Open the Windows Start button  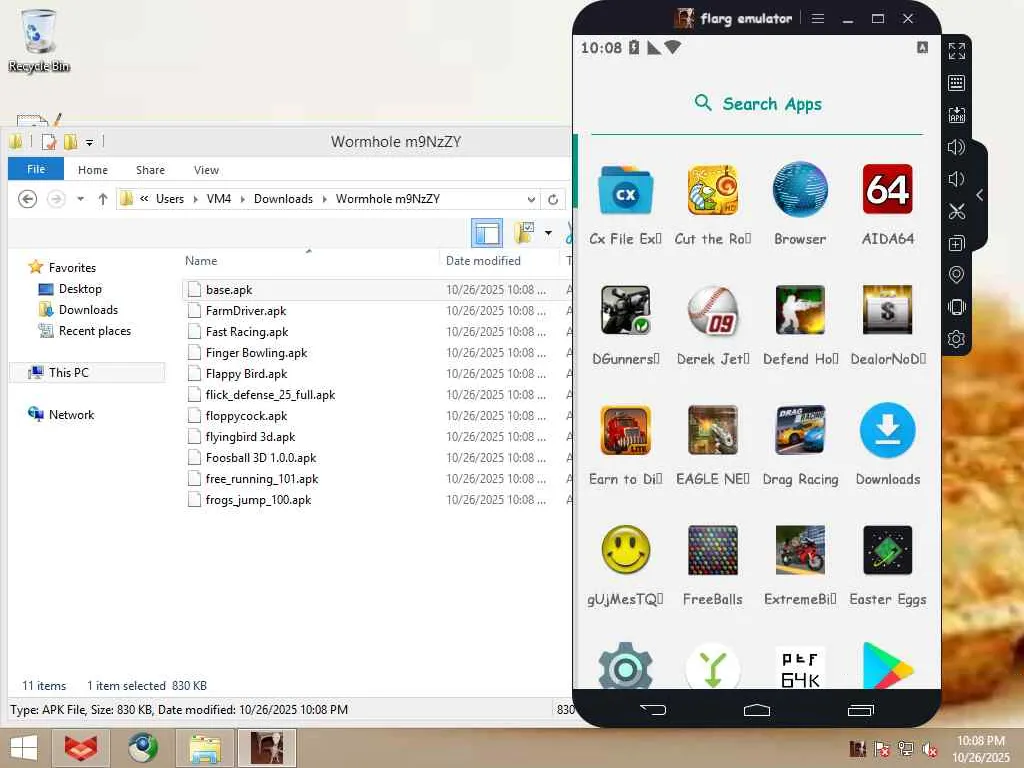tap(24, 748)
